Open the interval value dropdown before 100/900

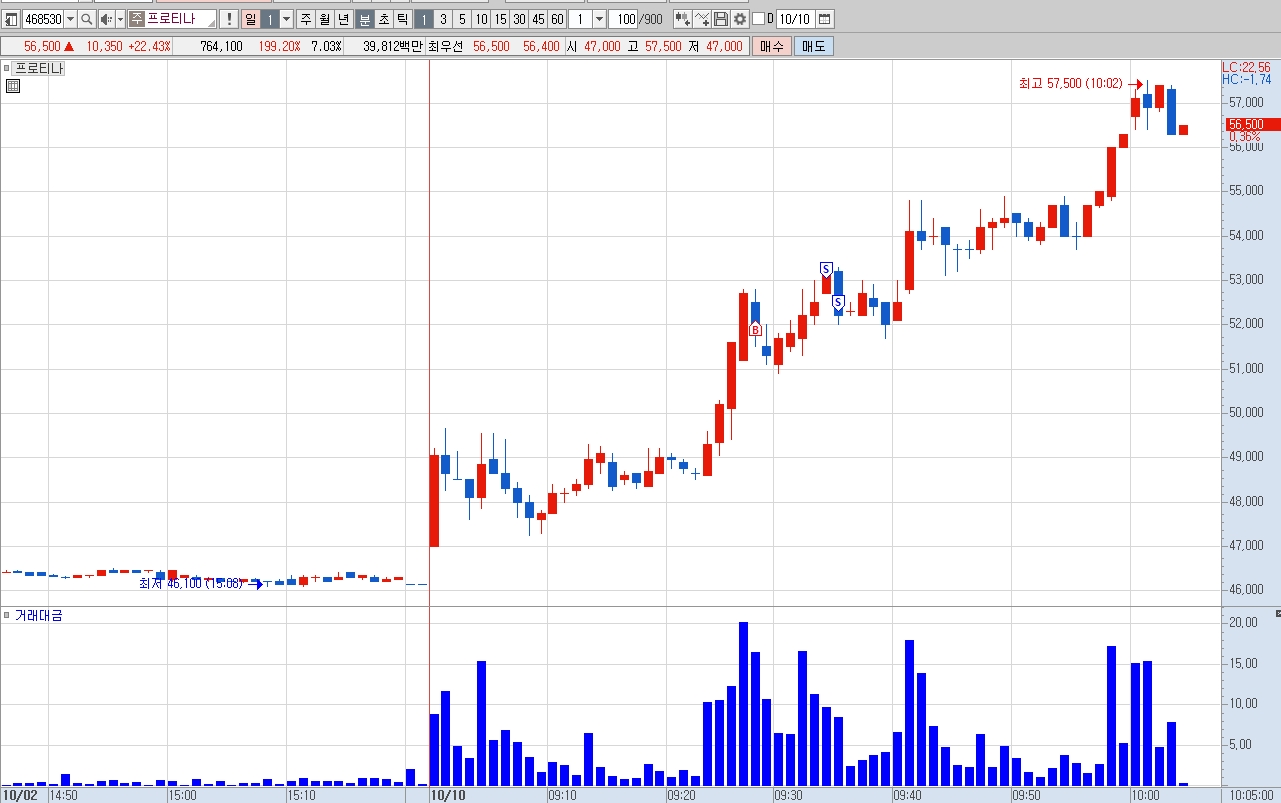(599, 19)
